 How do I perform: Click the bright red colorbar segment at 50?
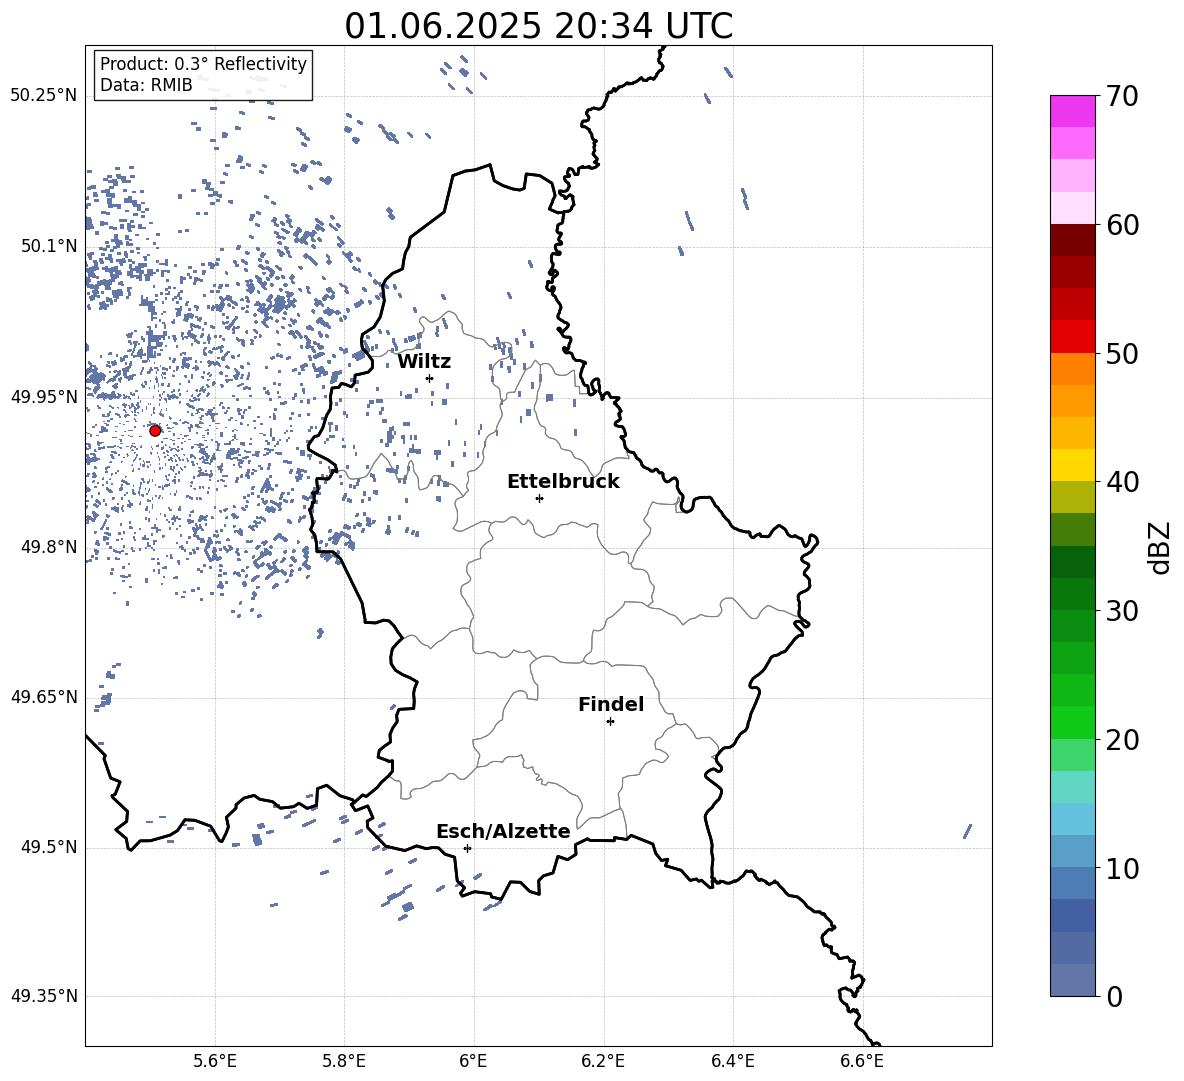click(1073, 337)
